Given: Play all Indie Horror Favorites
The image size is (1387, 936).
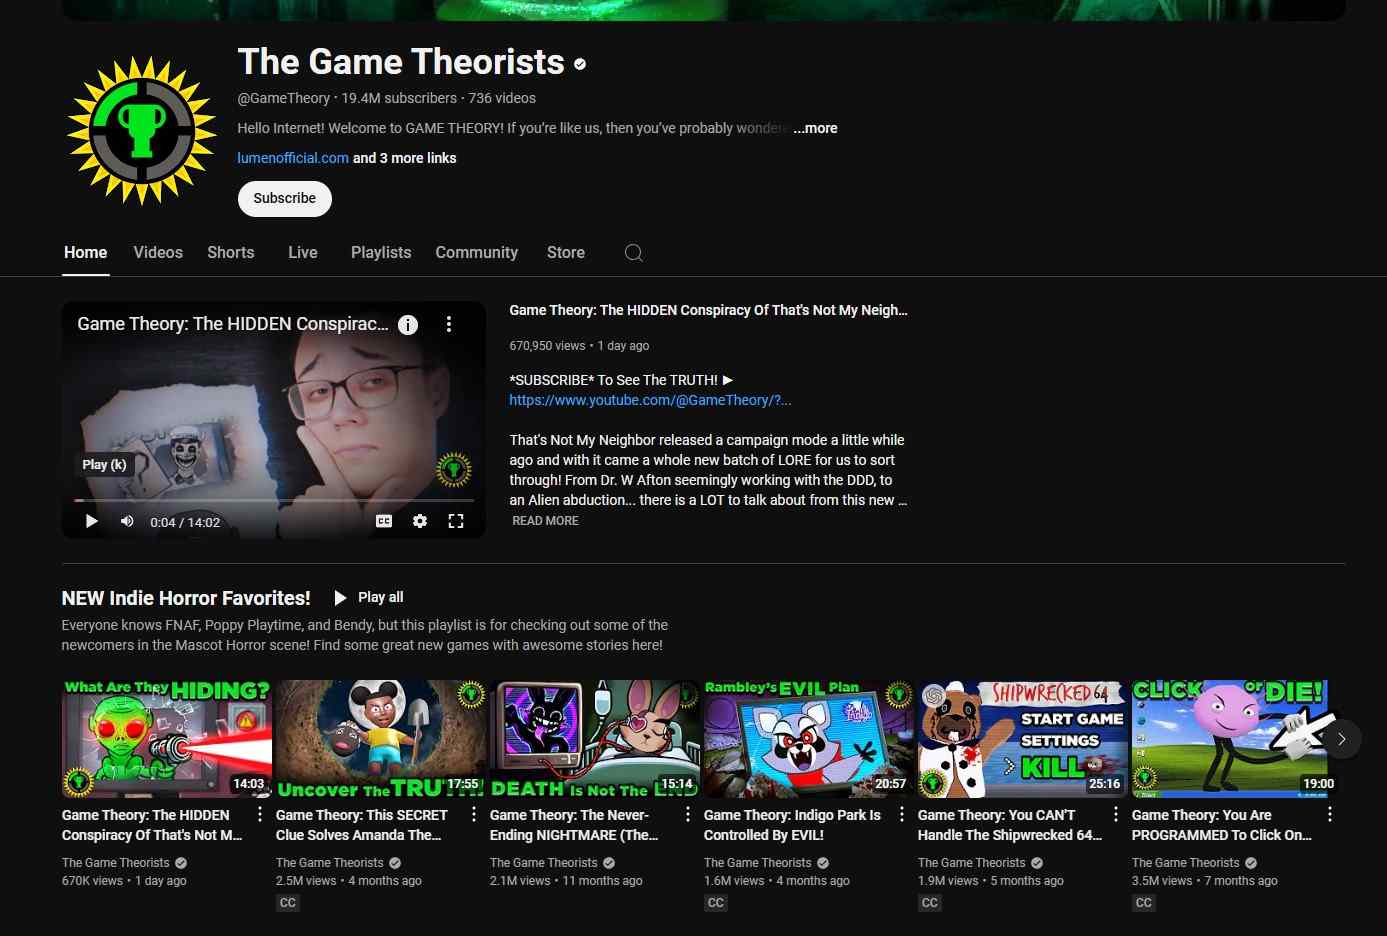Looking at the screenshot, I should 369,597.
